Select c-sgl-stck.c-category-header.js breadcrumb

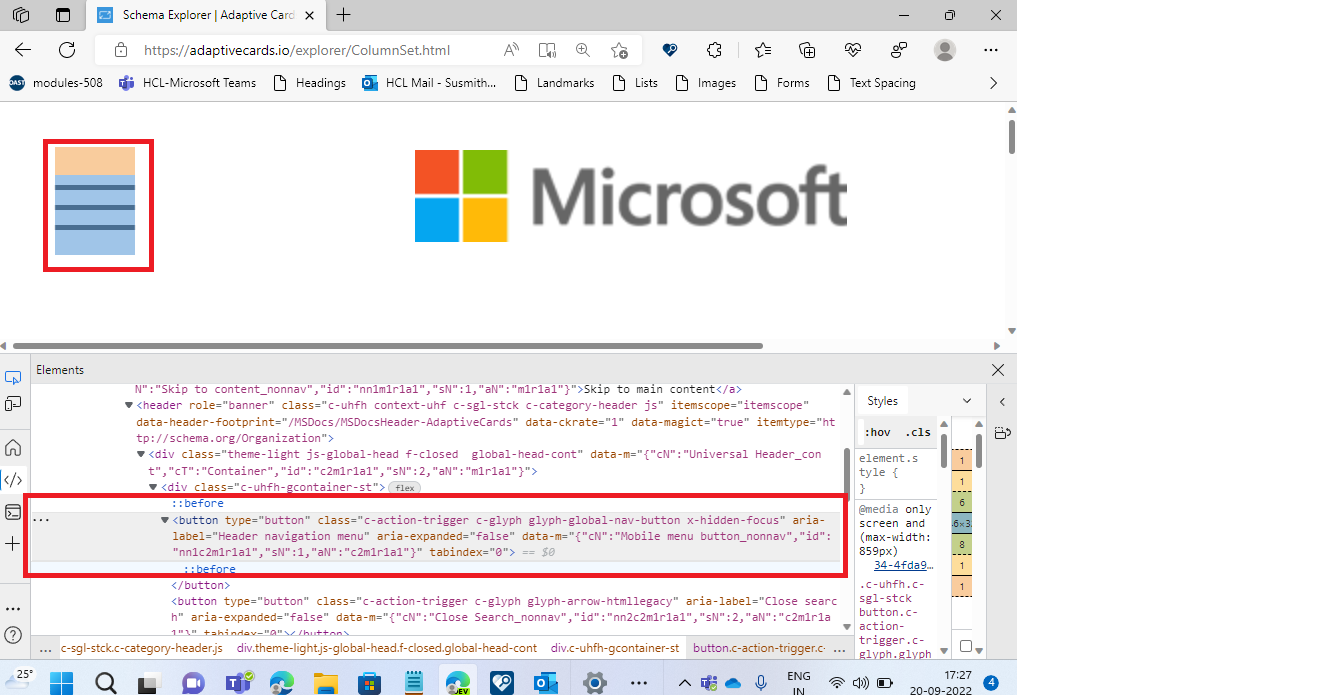[x=142, y=648]
